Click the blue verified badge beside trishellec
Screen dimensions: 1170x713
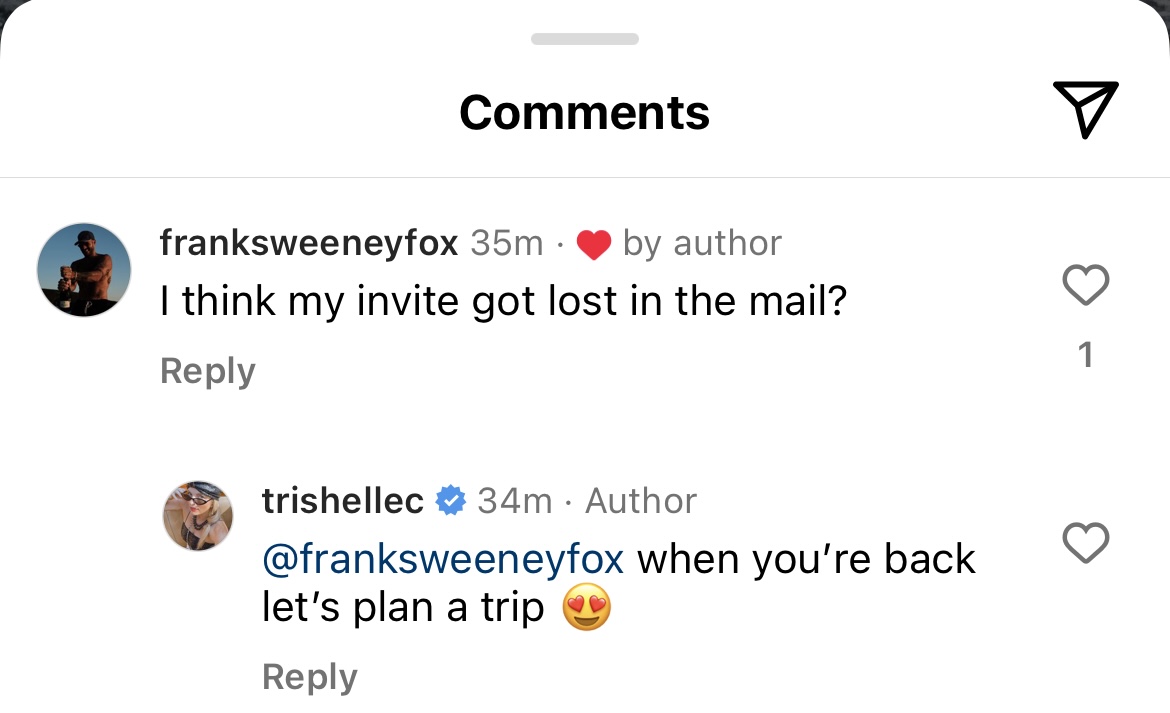click(451, 500)
